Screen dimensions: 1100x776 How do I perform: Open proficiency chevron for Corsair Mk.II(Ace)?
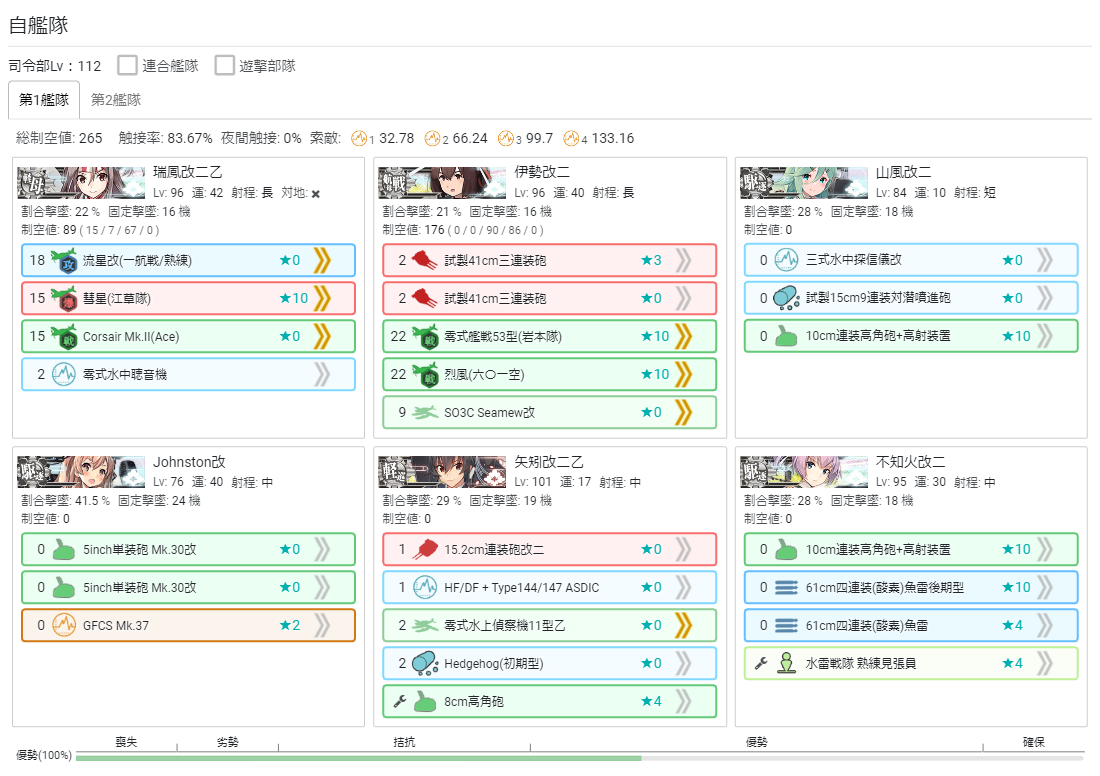[x=322, y=336]
